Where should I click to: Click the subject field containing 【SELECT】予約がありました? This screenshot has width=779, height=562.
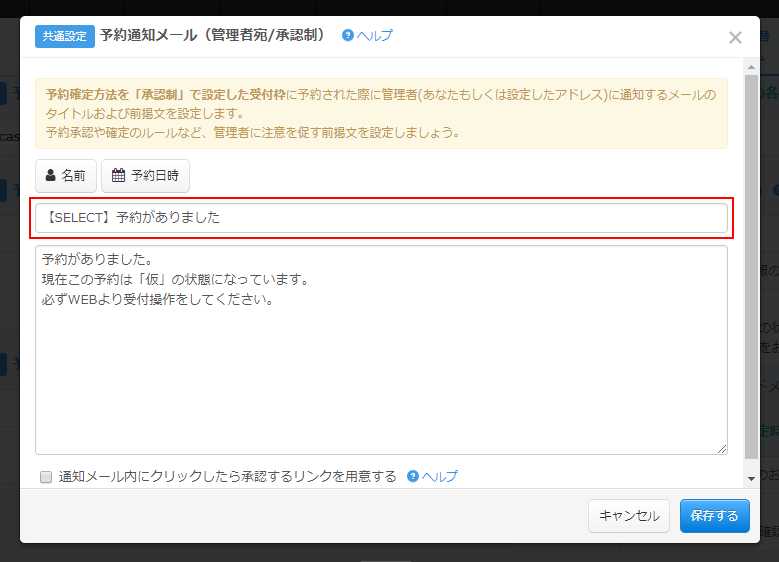(380, 218)
